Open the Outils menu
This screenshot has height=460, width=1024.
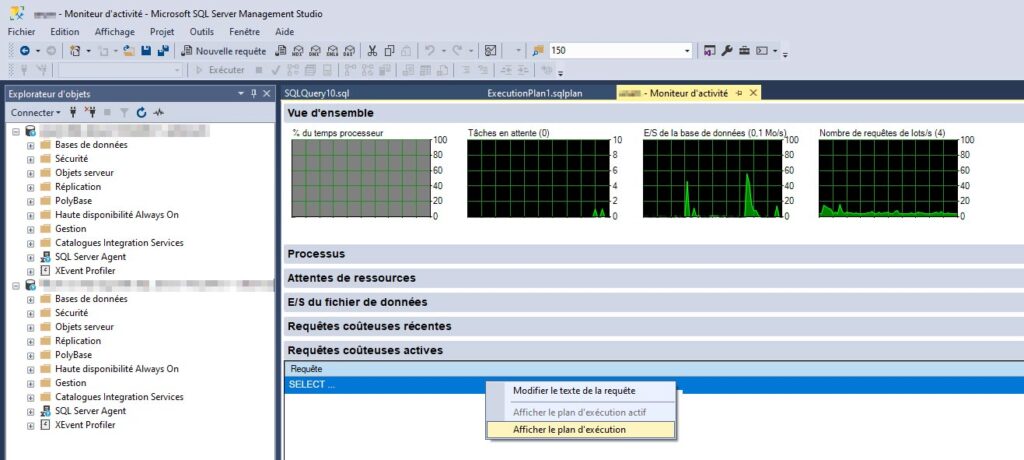pos(202,31)
